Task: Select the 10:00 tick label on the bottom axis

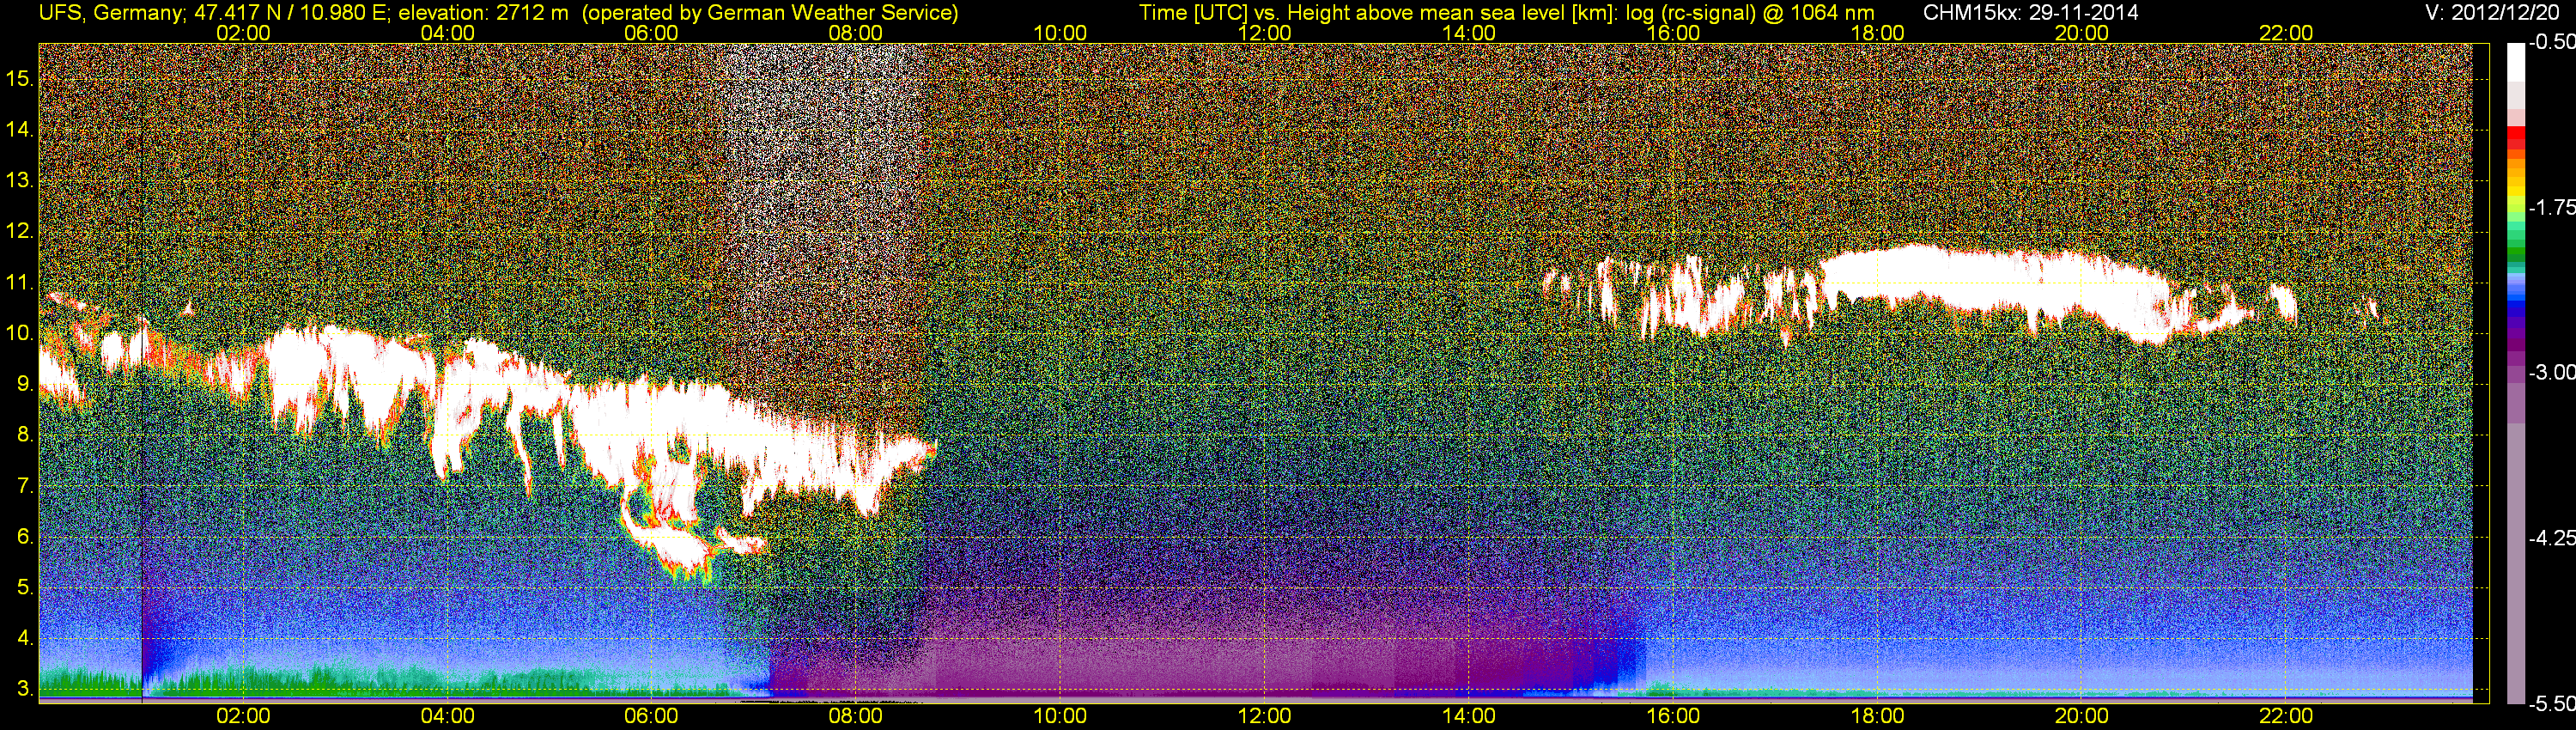Action: (x=1060, y=716)
